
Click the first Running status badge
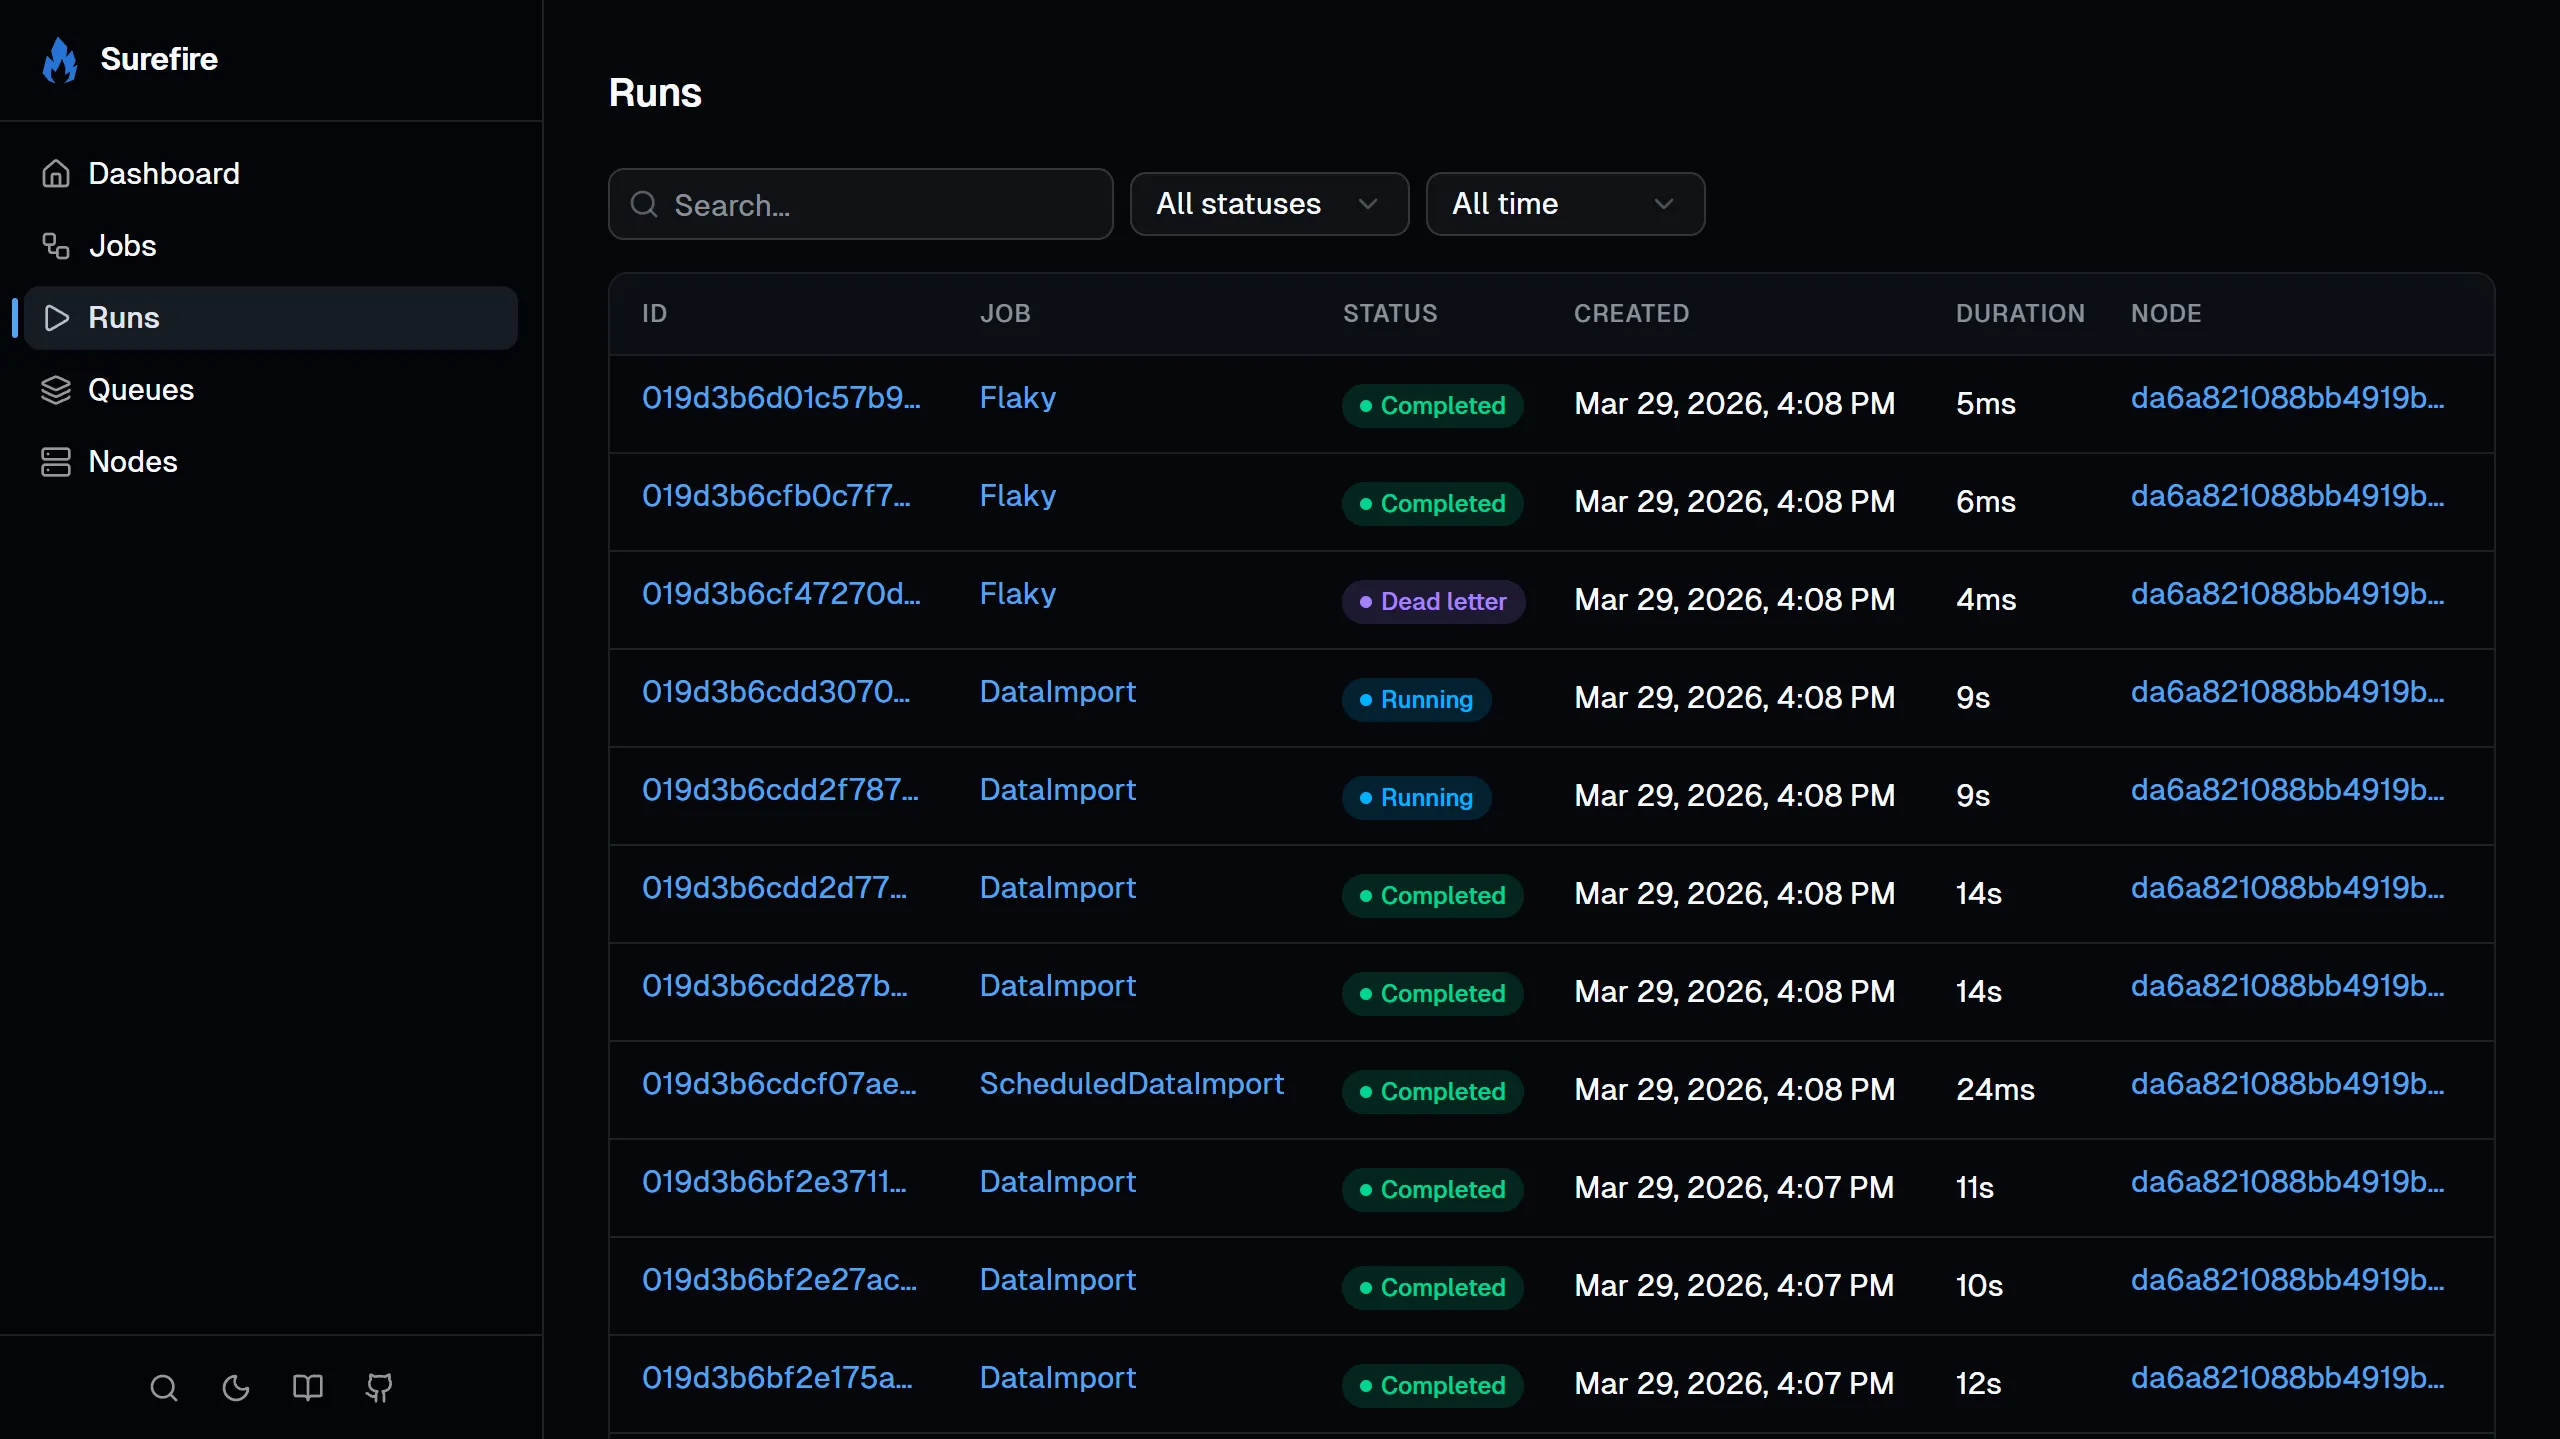click(x=1416, y=700)
